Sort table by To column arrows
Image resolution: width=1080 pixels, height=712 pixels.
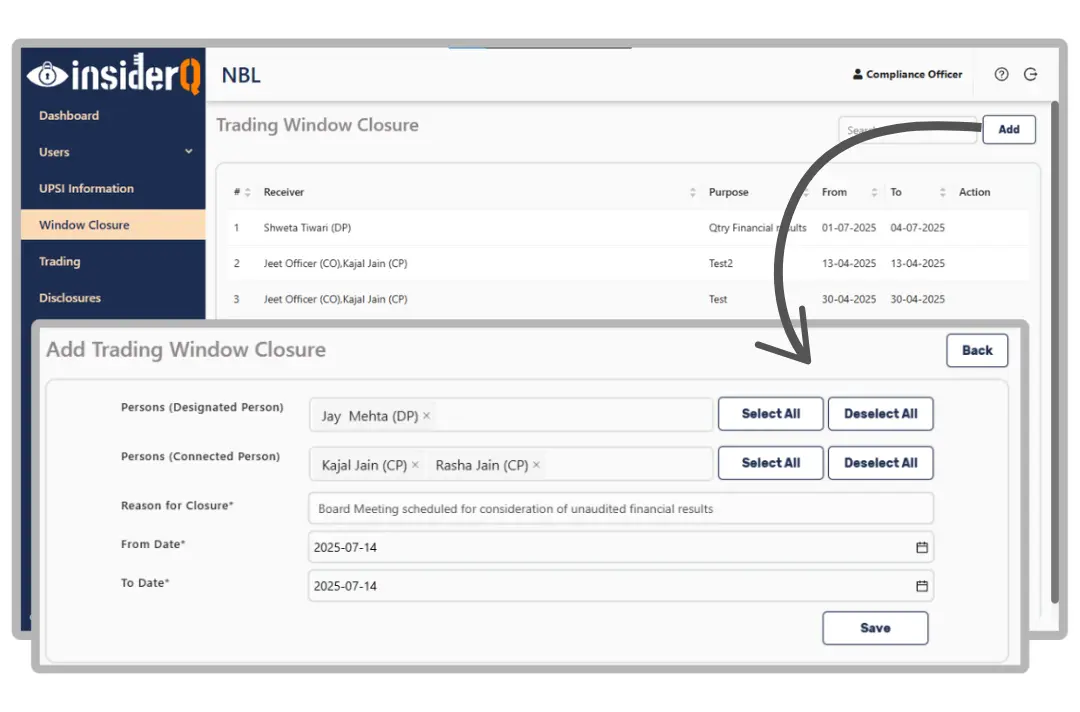click(x=942, y=192)
